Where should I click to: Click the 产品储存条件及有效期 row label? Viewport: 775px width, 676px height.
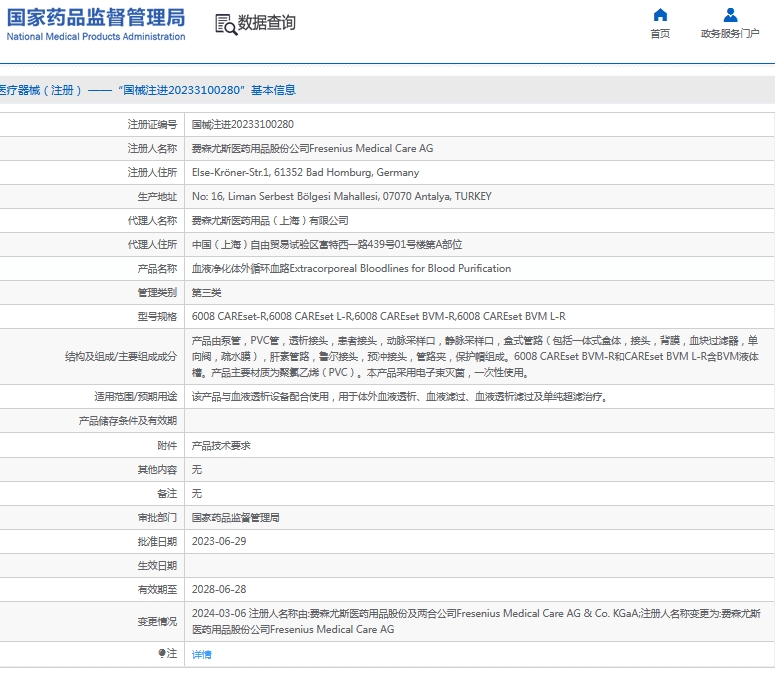click(x=128, y=421)
